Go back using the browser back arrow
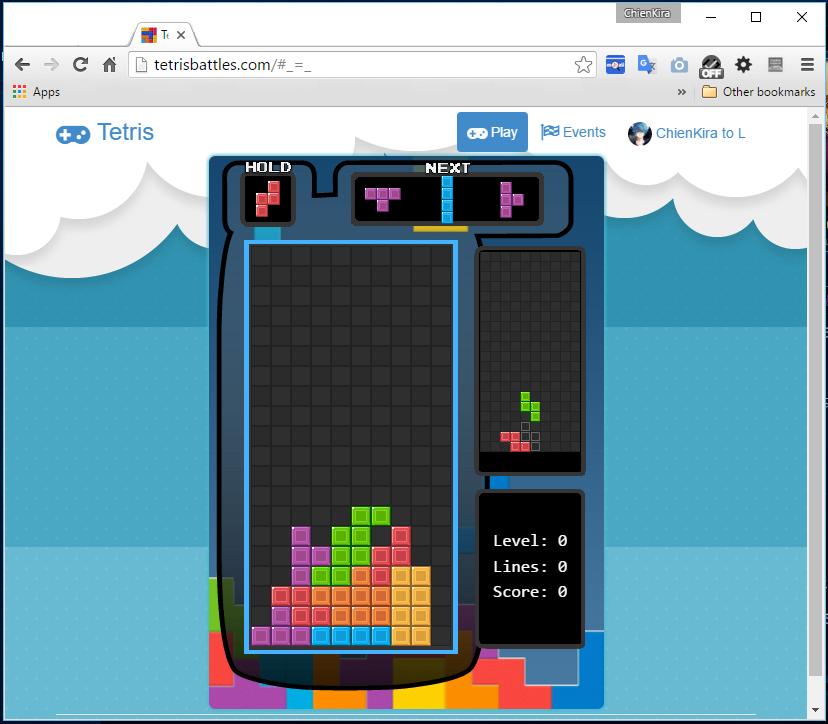828x724 pixels. (x=22, y=64)
